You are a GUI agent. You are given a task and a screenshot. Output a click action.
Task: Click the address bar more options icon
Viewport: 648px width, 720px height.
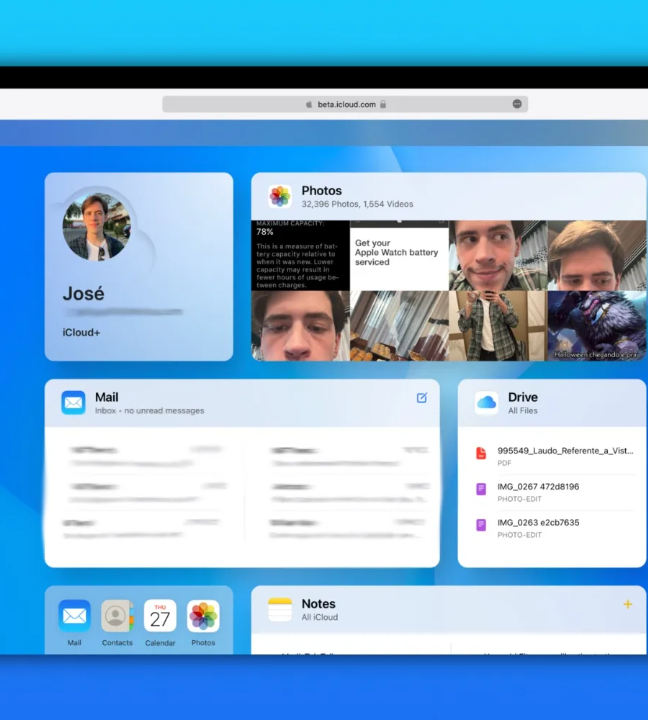click(x=517, y=104)
